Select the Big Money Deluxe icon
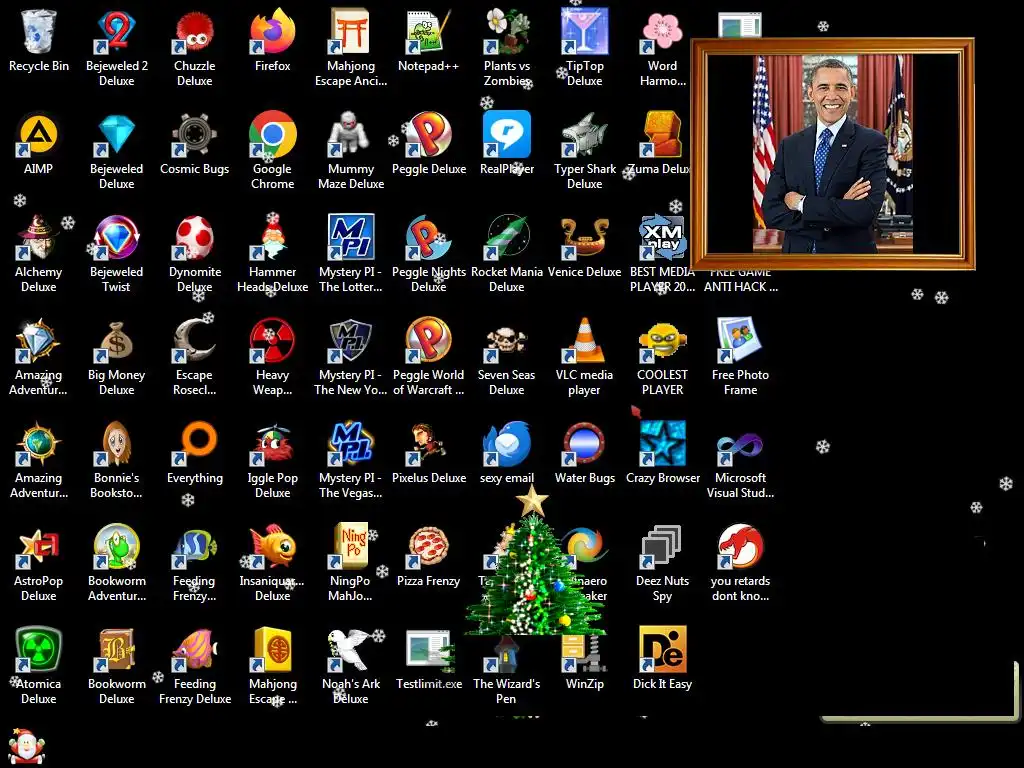 (116, 341)
